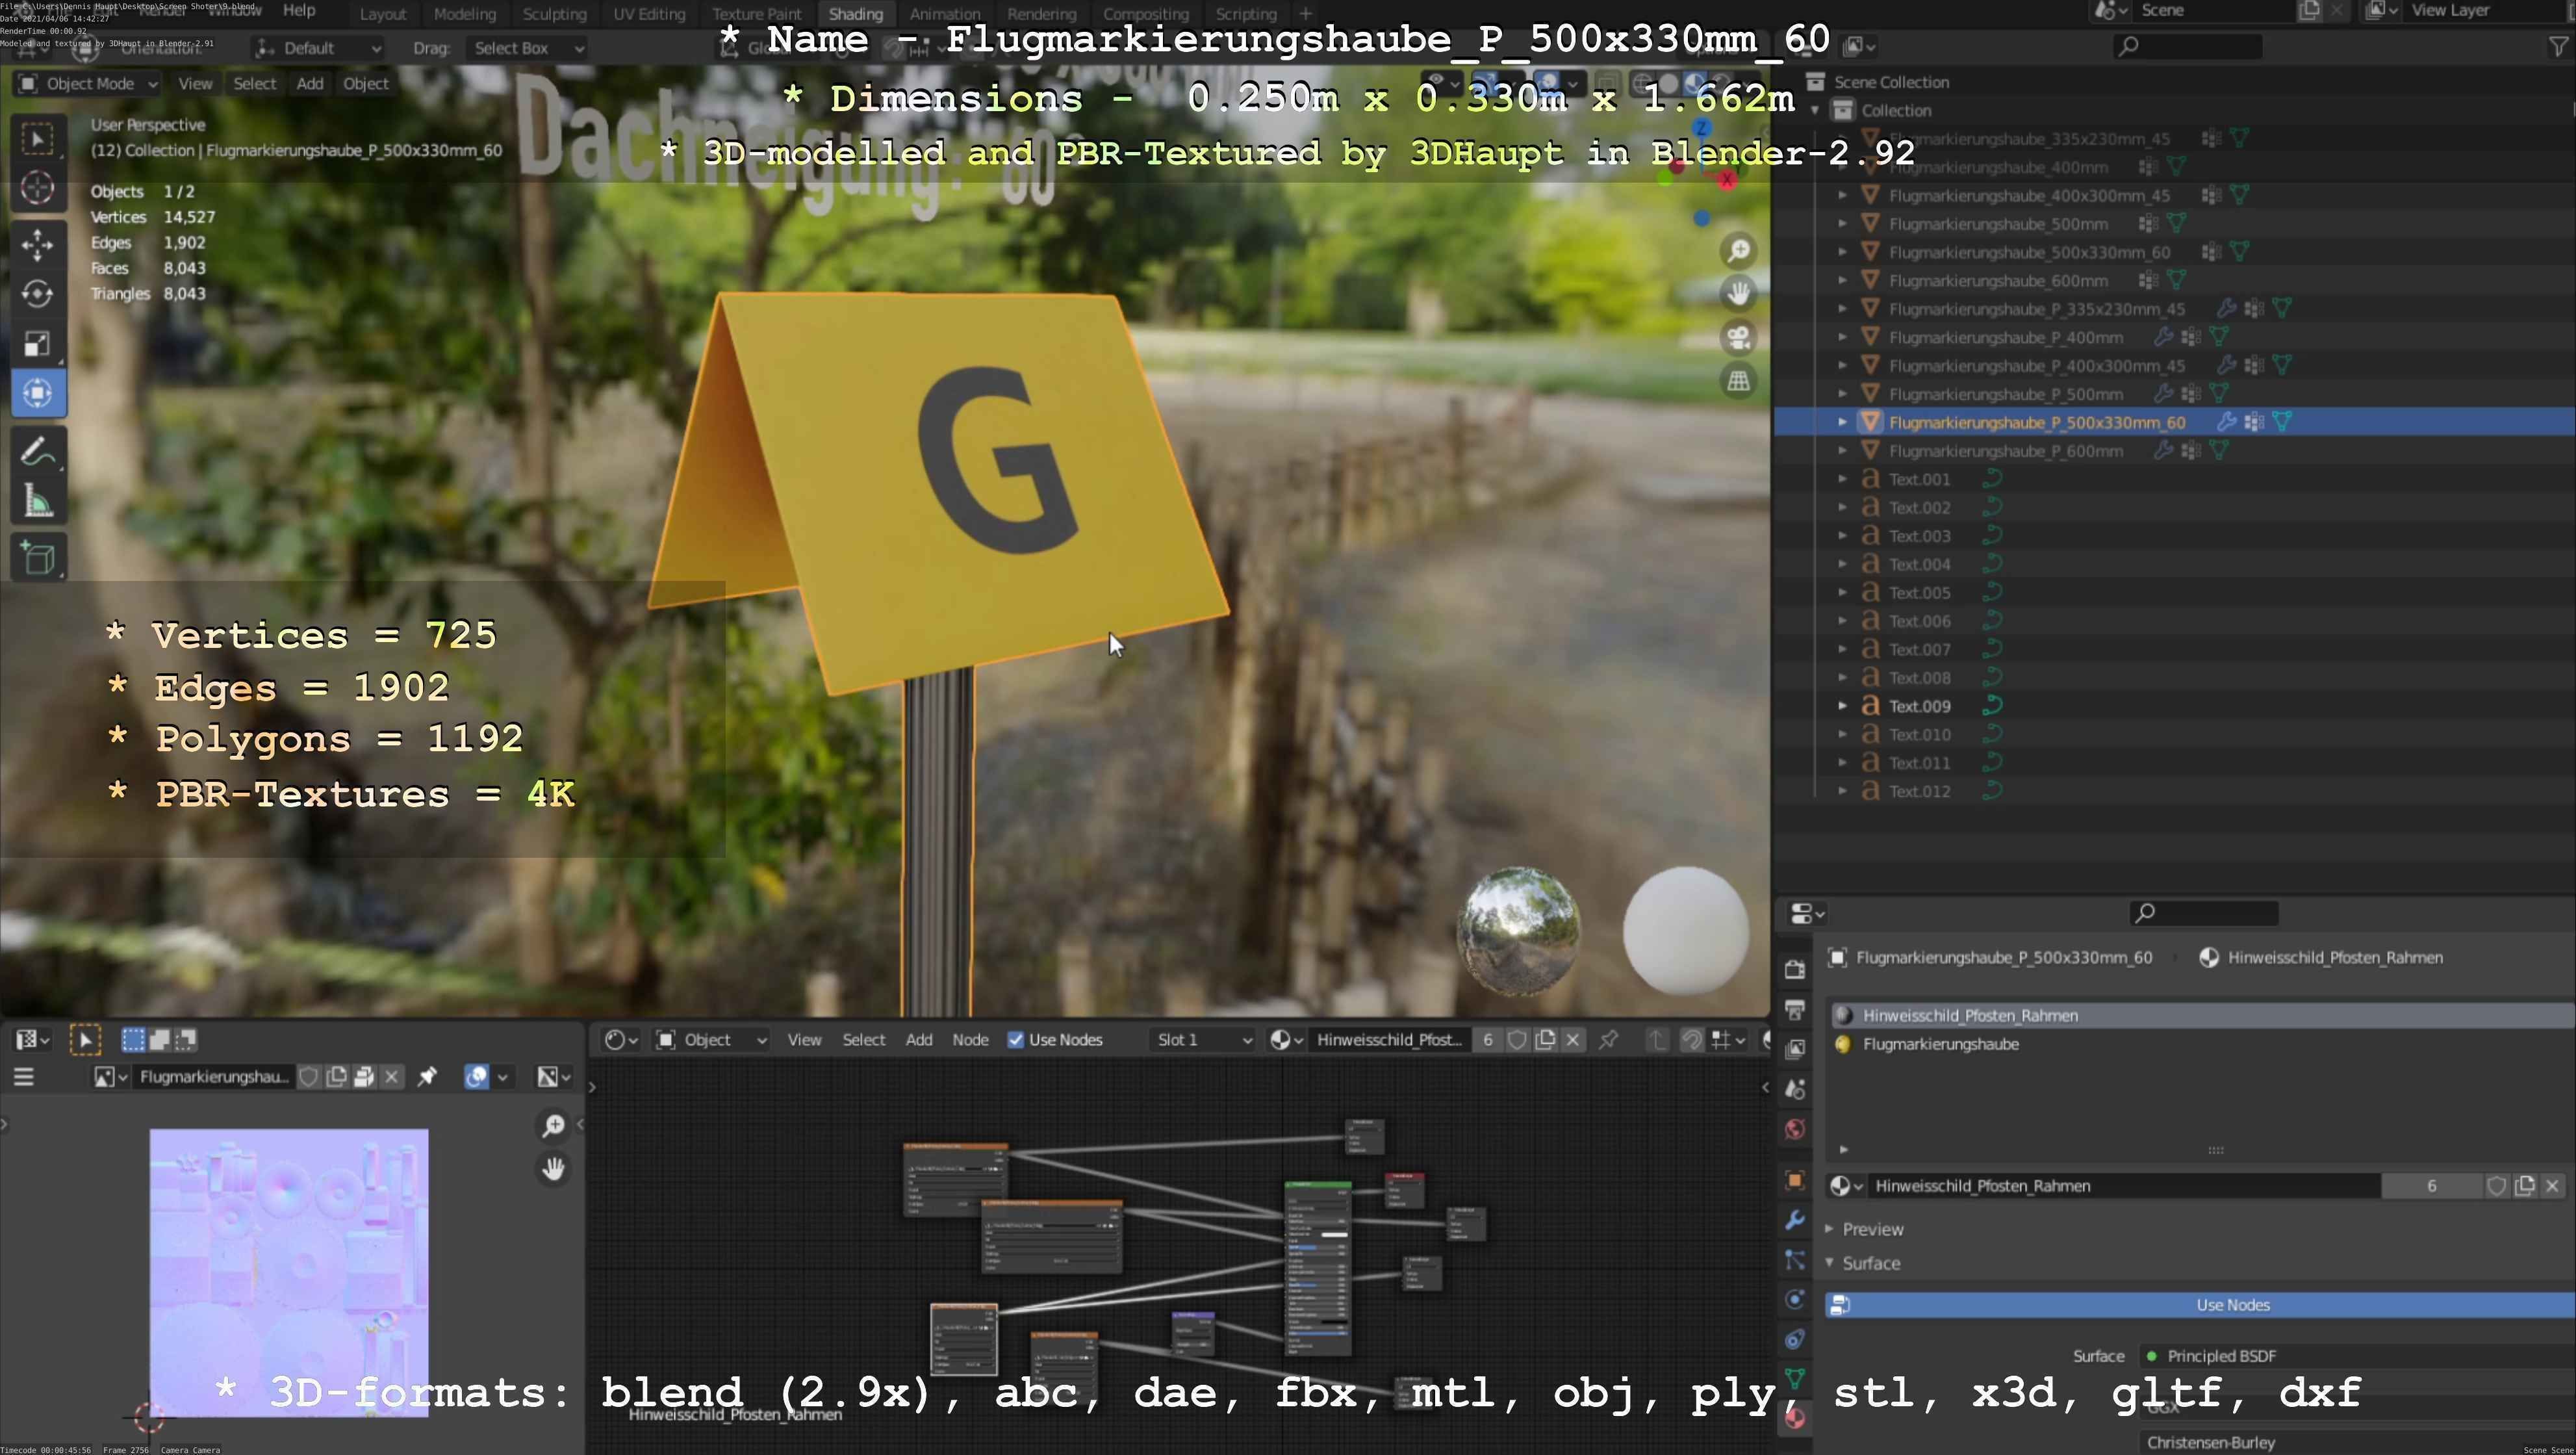
Task: Toggle perspective/orthographic grid gizmo button
Action: [x=1739, y=381]
